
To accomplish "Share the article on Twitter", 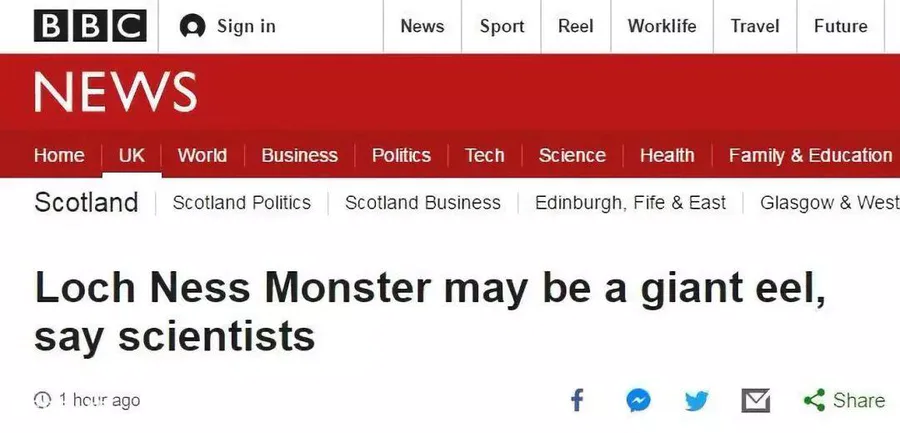I will click(x=697, y=400).
